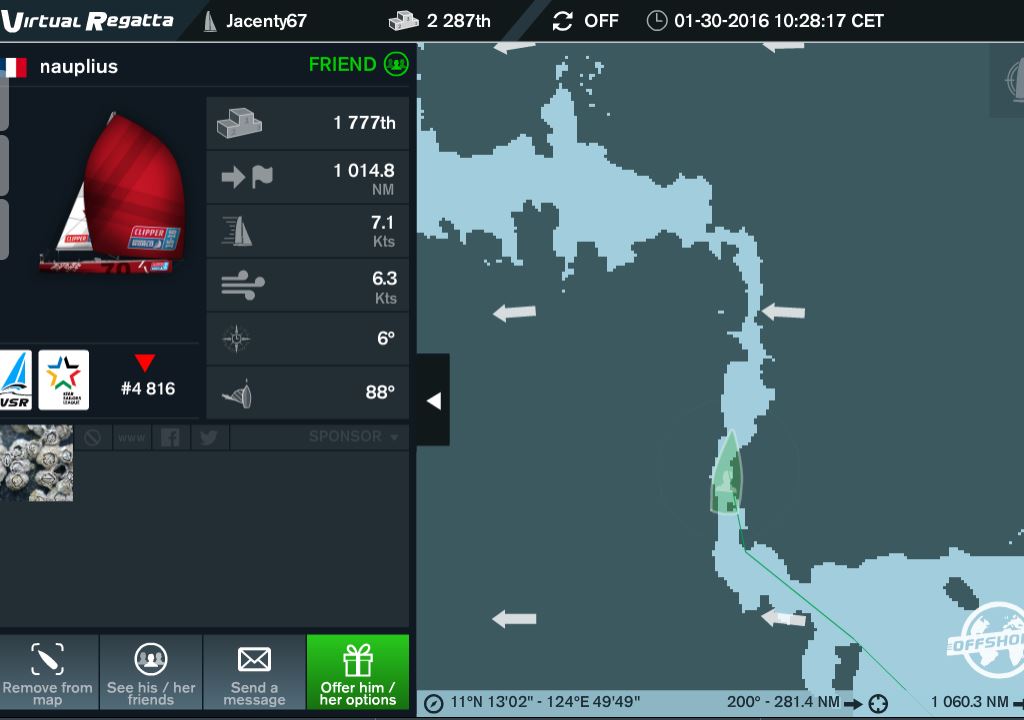This screenshot has width=1024, height=720.
Task: Click the 11°N 13'02" coordinates readout
Action: pyautogui.click(x=545, y=702)
